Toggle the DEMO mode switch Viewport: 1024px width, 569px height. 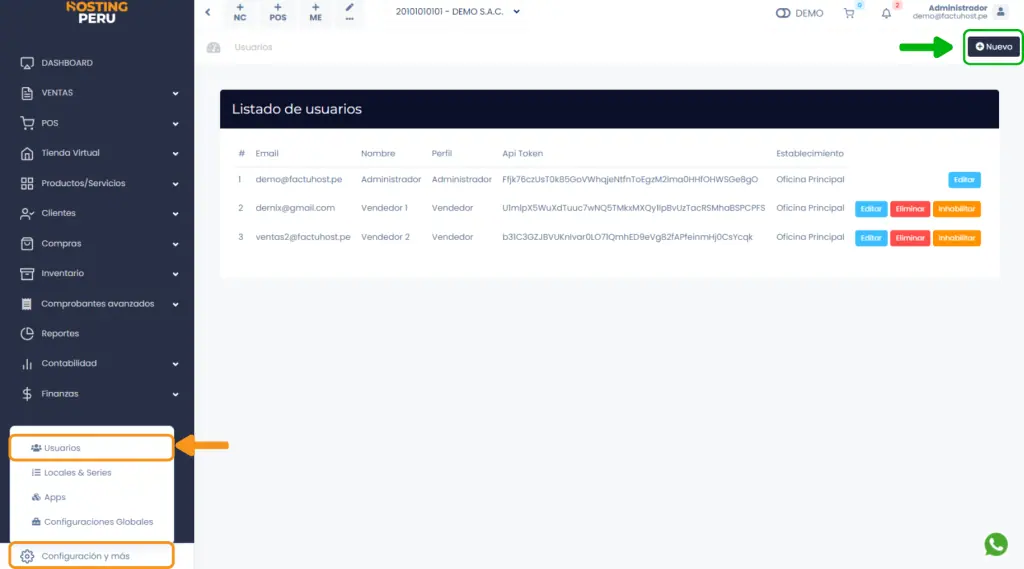click(783, 13)
